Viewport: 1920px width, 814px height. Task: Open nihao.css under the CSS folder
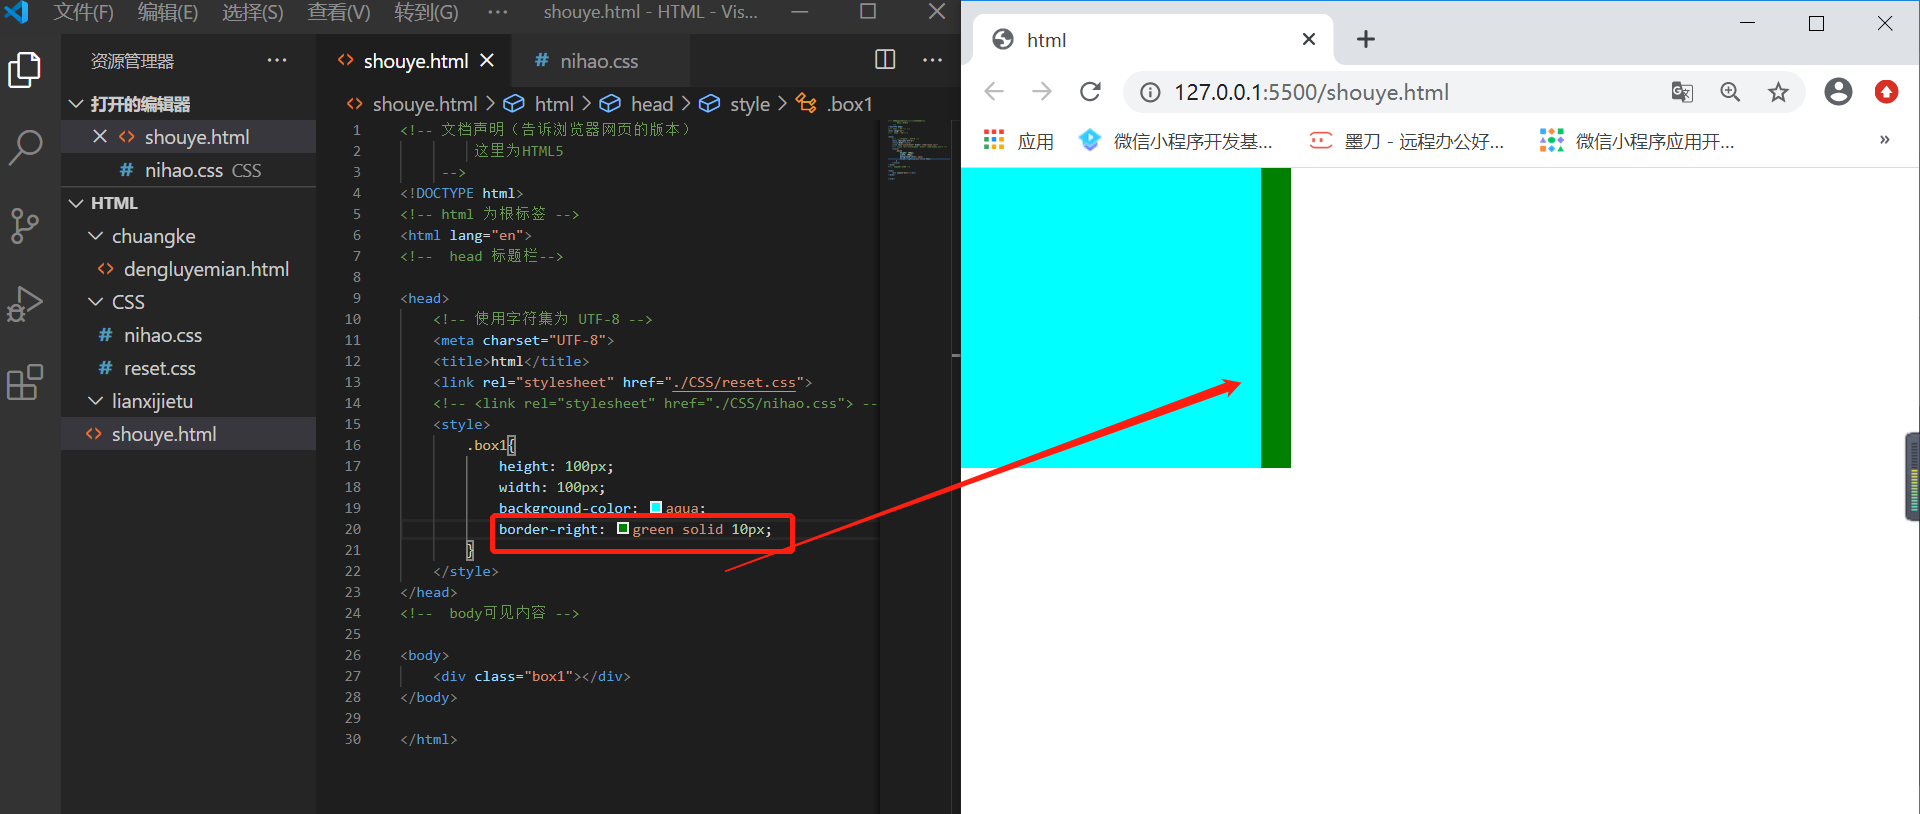pyautogui.click(x=188, y=335)
